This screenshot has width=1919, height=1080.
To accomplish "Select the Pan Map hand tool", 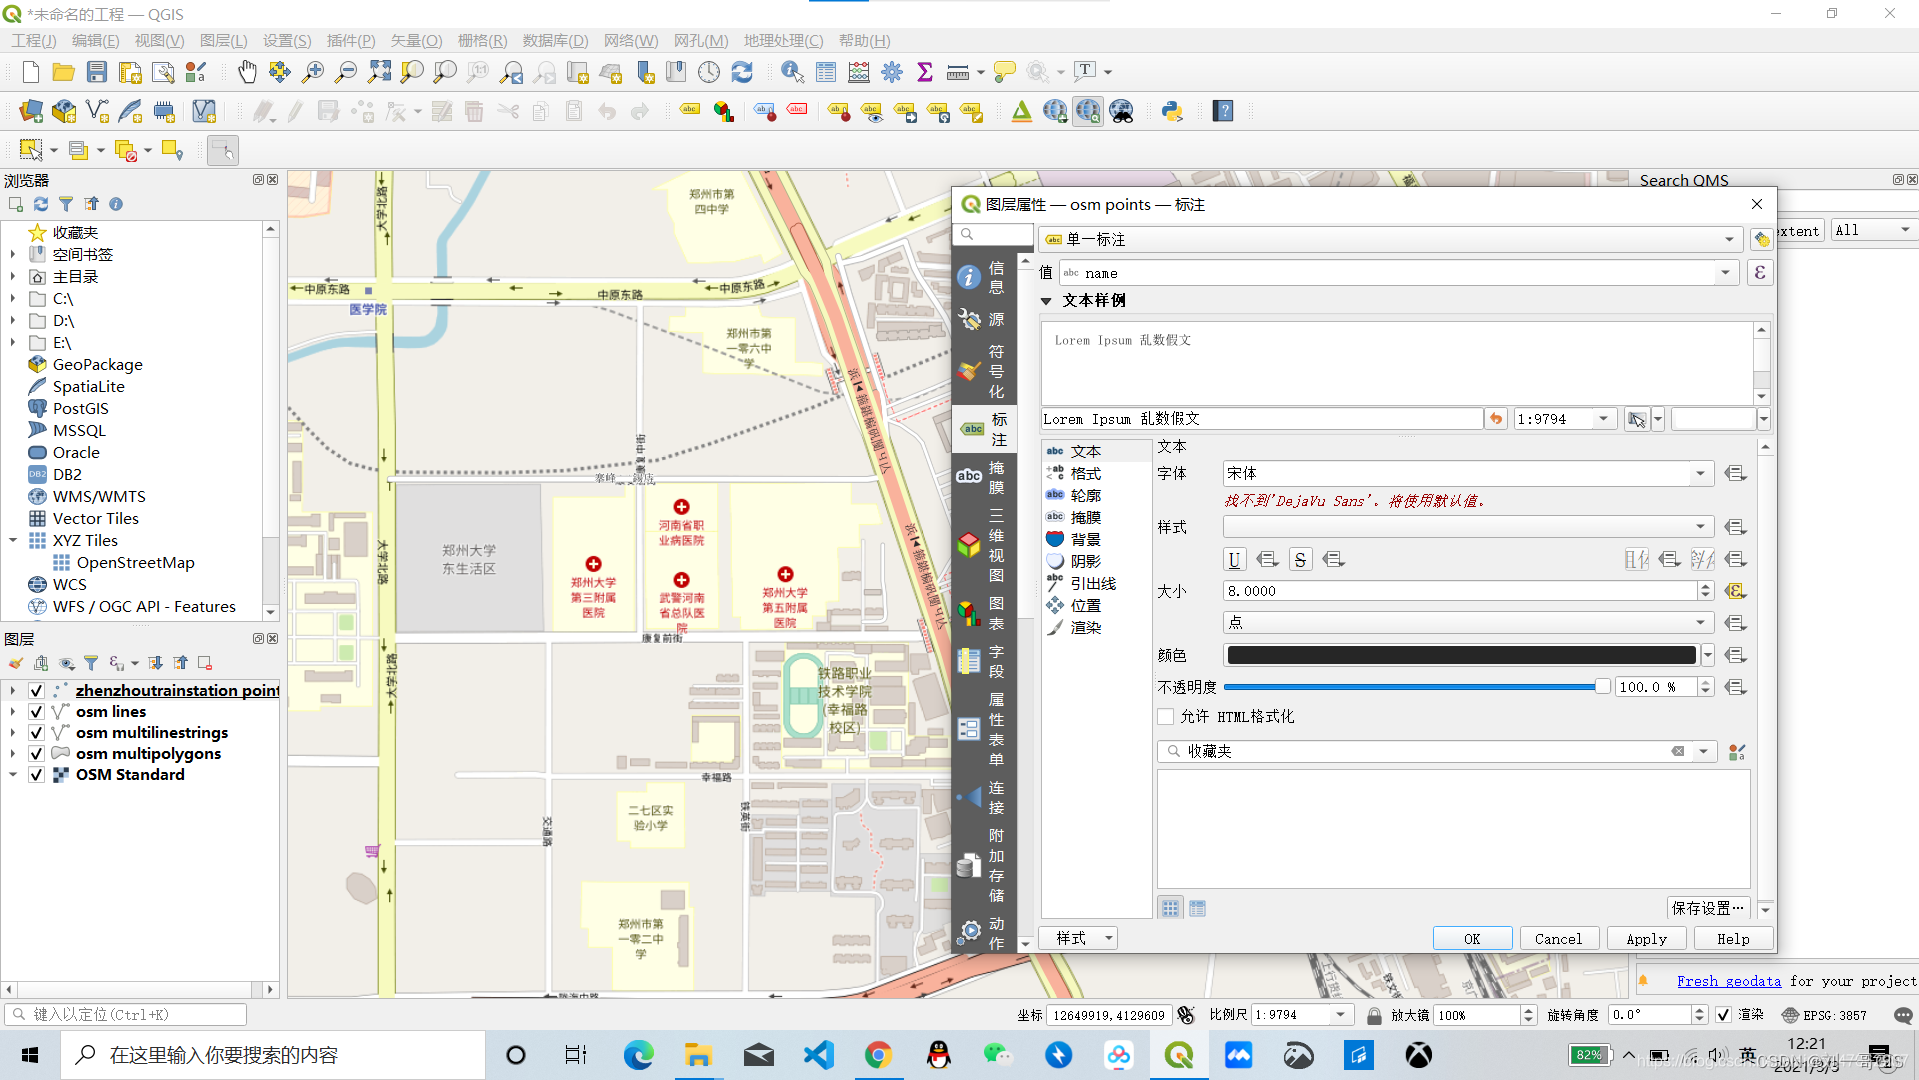I will (x=247, y=72).
